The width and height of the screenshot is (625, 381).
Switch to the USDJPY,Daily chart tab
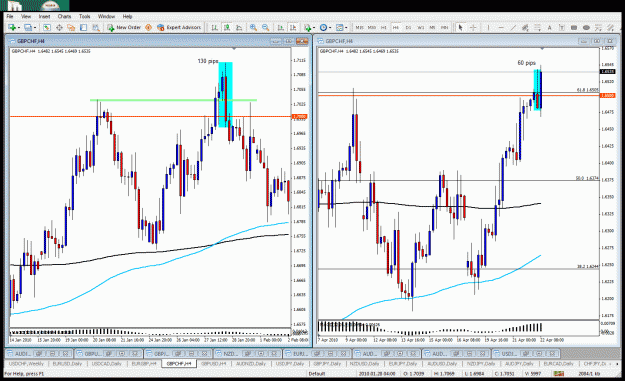click(x=290, y=363)
